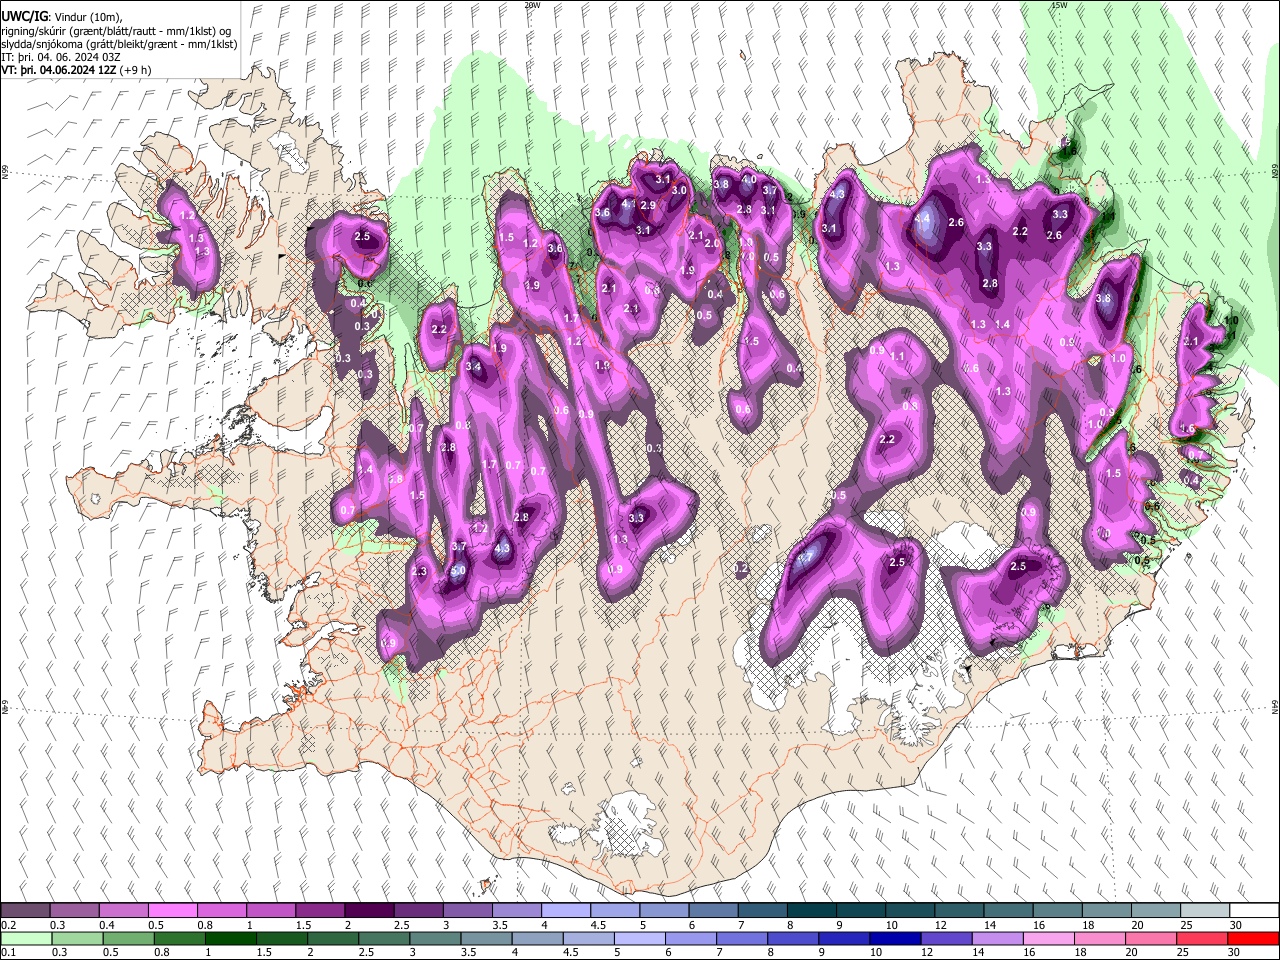Screen dimensions: 1280x960
Task: Click the top legend swatch between 8 and 9
Action: coord(811,911)
